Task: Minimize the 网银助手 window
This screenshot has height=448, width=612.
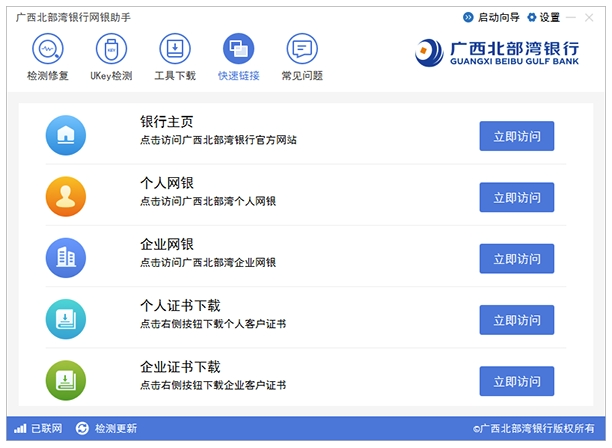Action: coord(571,18)
